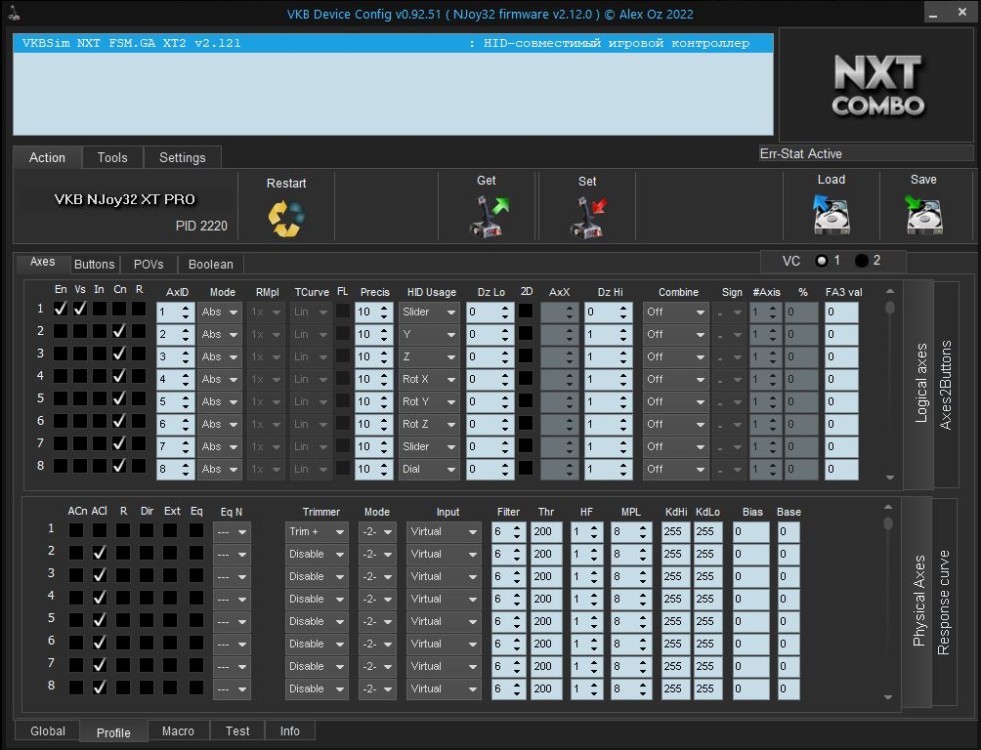981x750 pixels.
Task: Click the Get joystick icon
Action: point(489,216)
